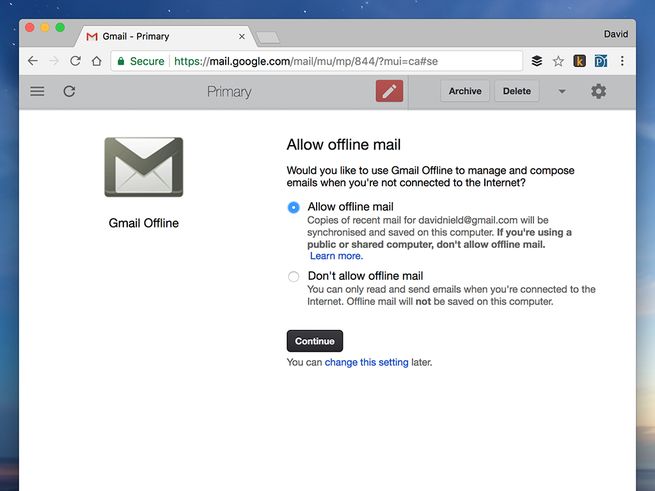Refresh the Gmail inbox using the toolbar icon

click(x=69, y=91)
